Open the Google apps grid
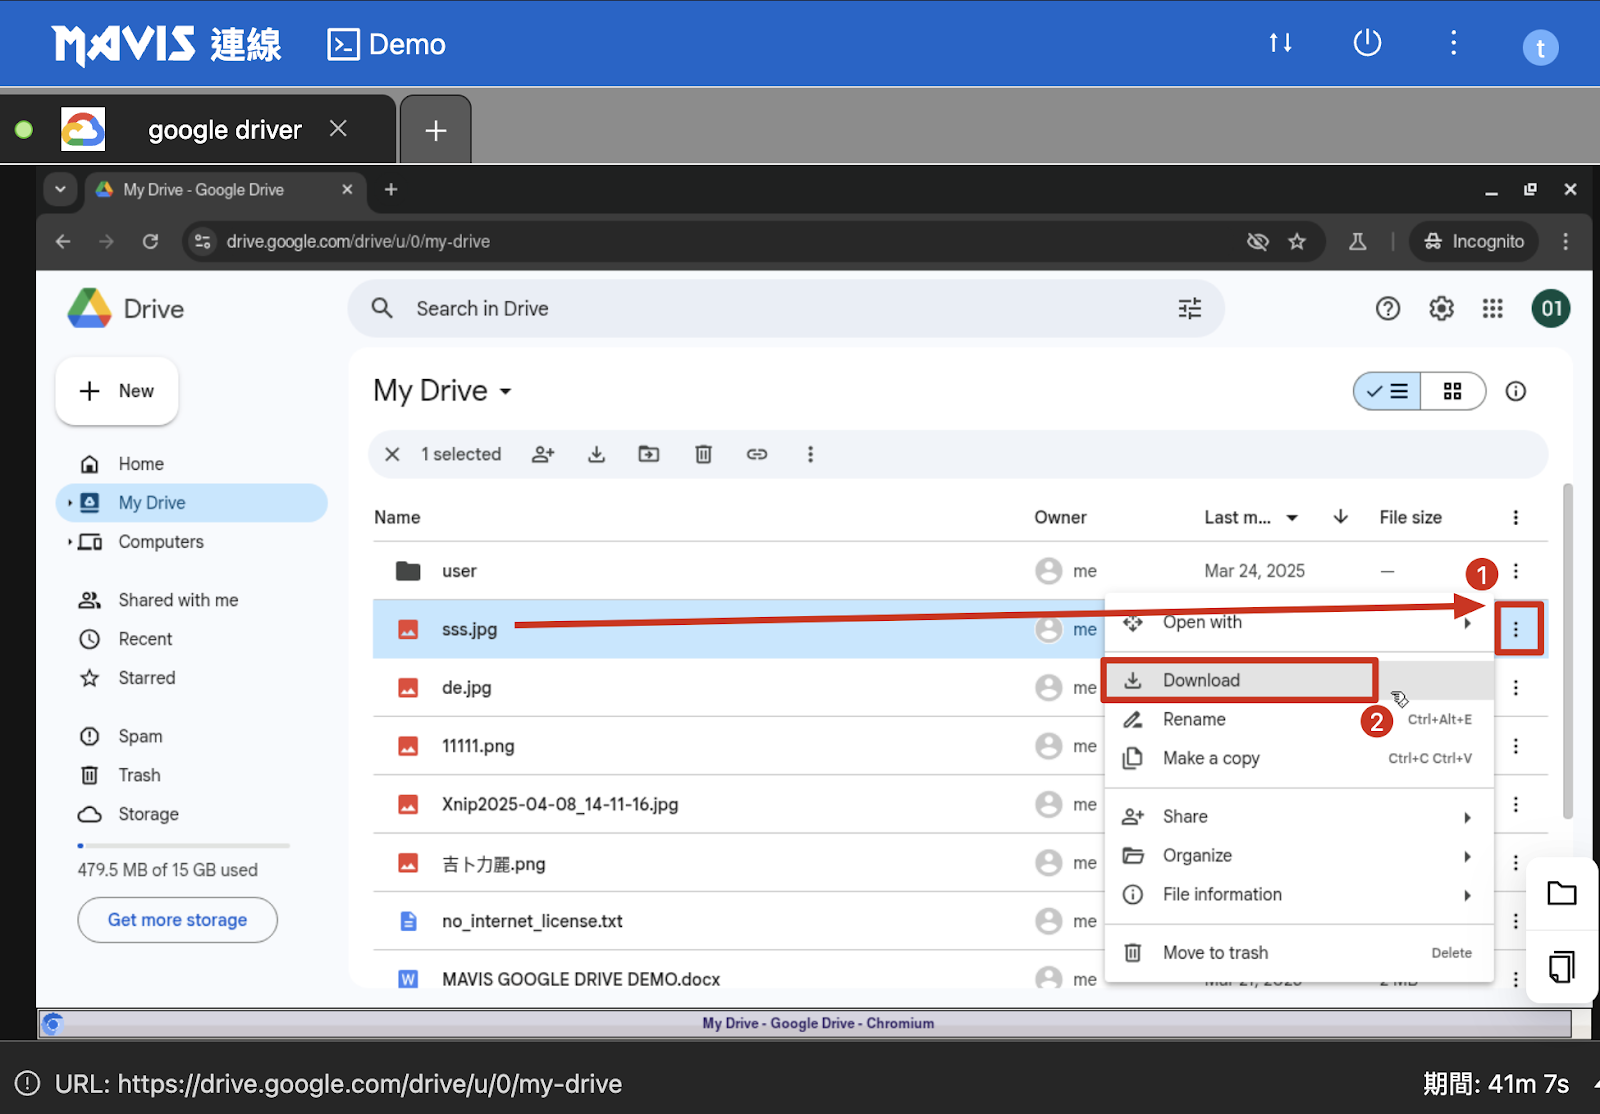Viewport: 1600px width, 1114px height. point(1492,309)
